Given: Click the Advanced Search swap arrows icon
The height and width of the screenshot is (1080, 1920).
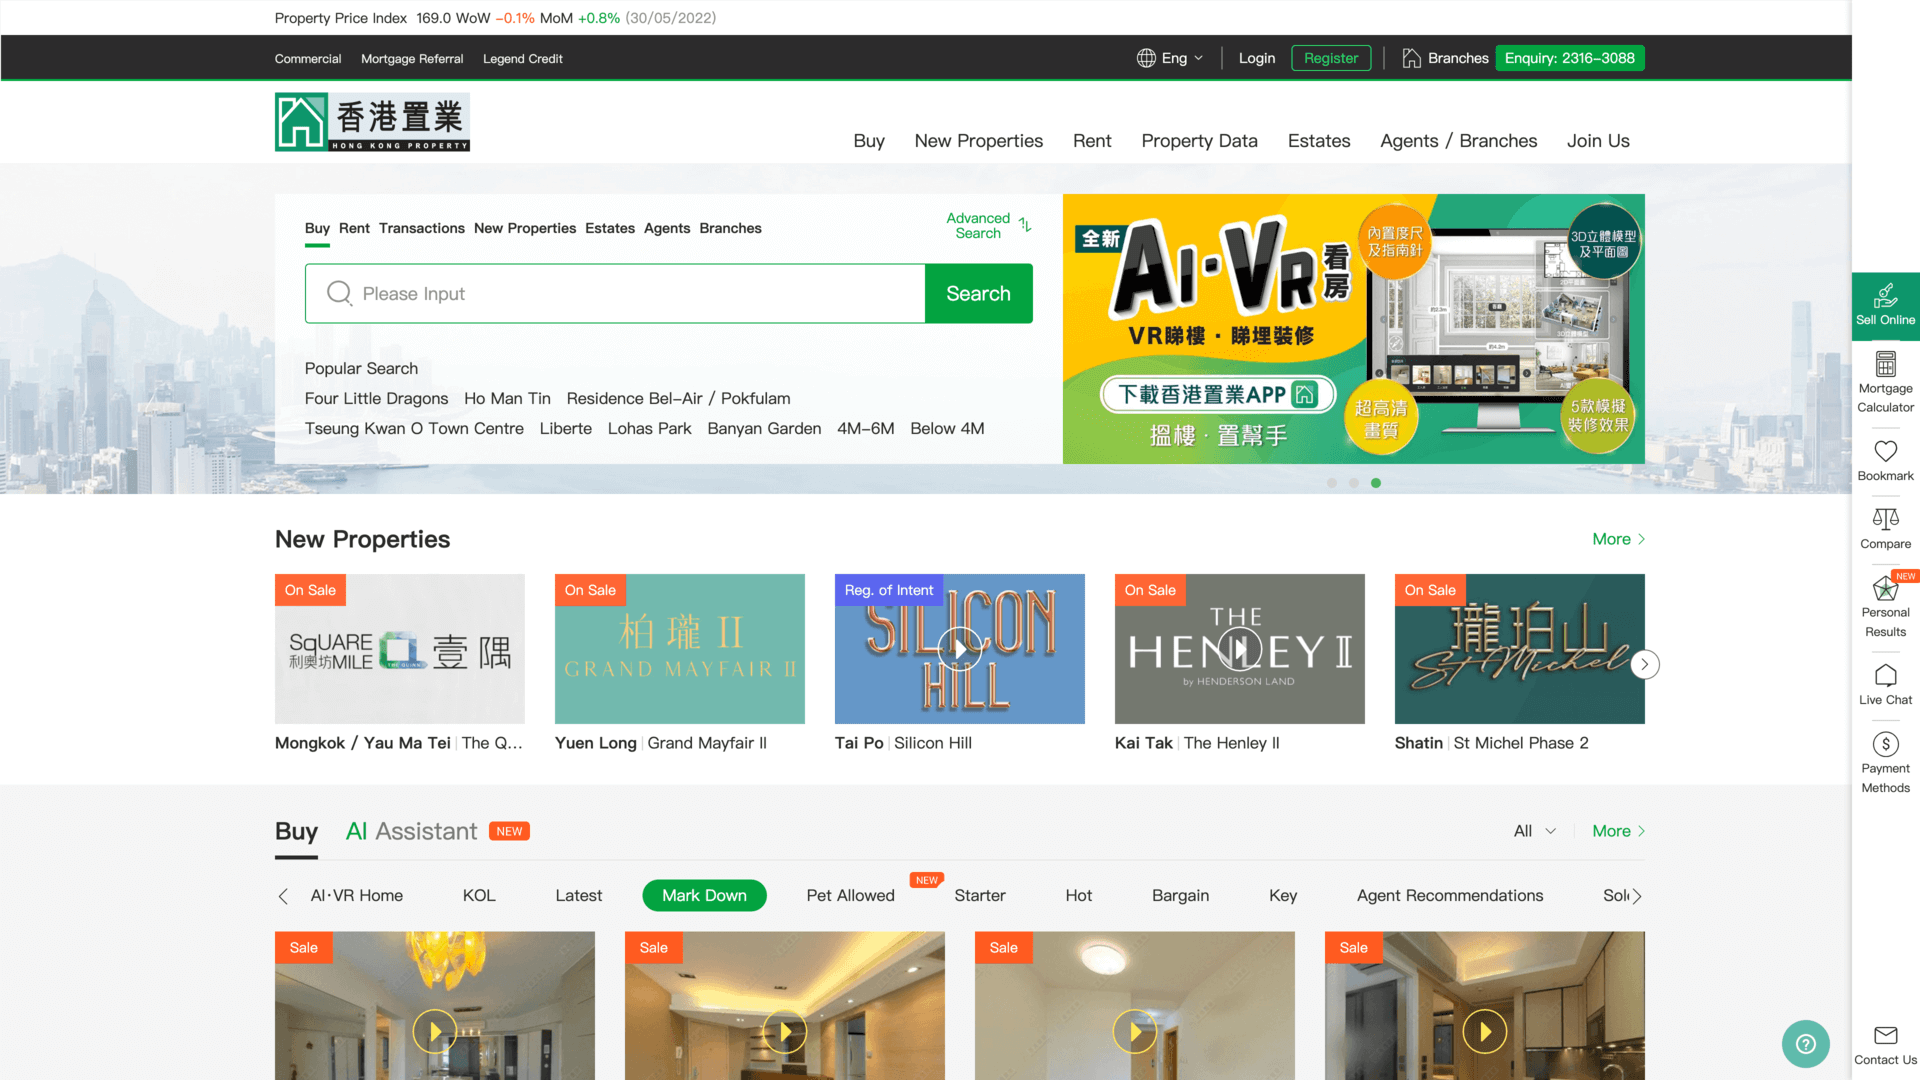Looking at the screenshot, I should 1025,225.
